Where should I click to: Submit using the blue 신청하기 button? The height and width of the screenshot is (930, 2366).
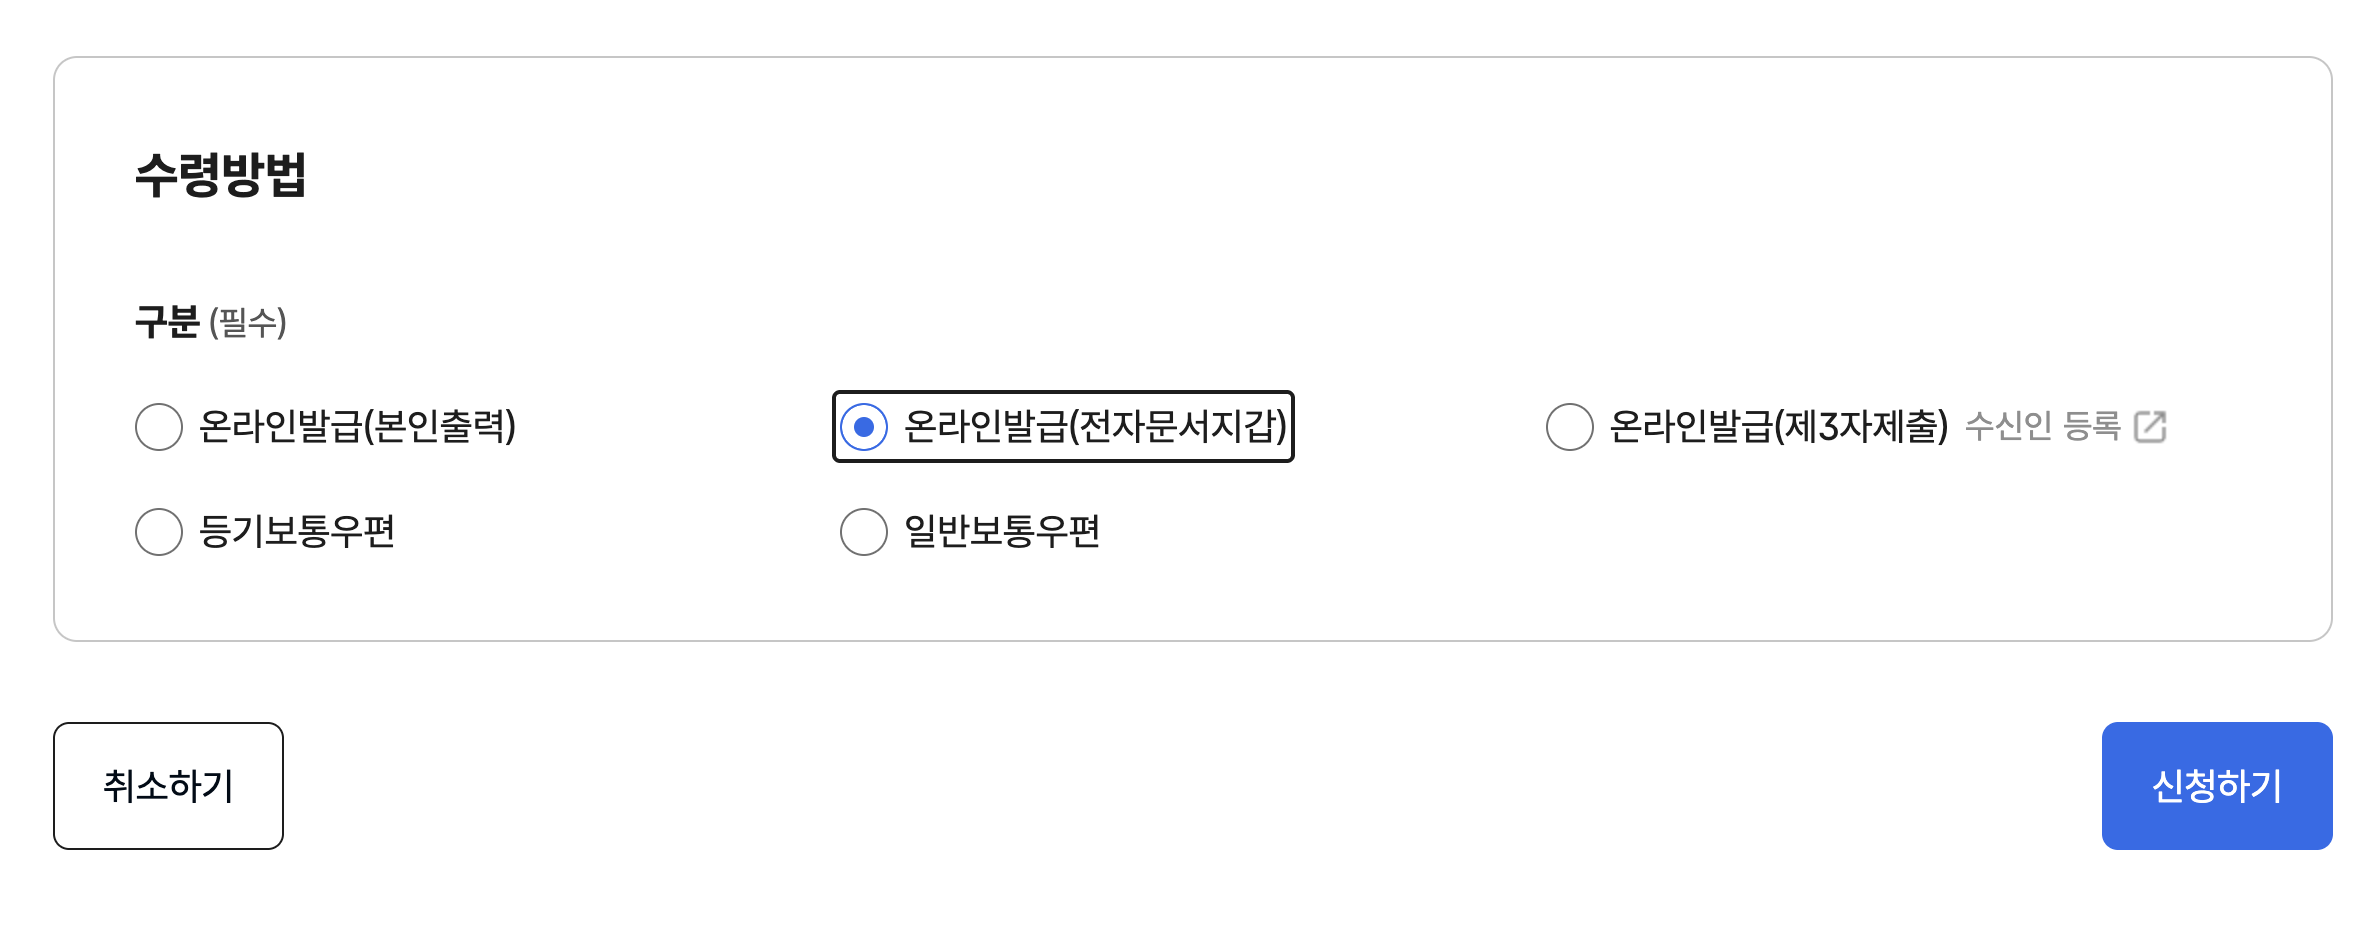[2217, 786]
